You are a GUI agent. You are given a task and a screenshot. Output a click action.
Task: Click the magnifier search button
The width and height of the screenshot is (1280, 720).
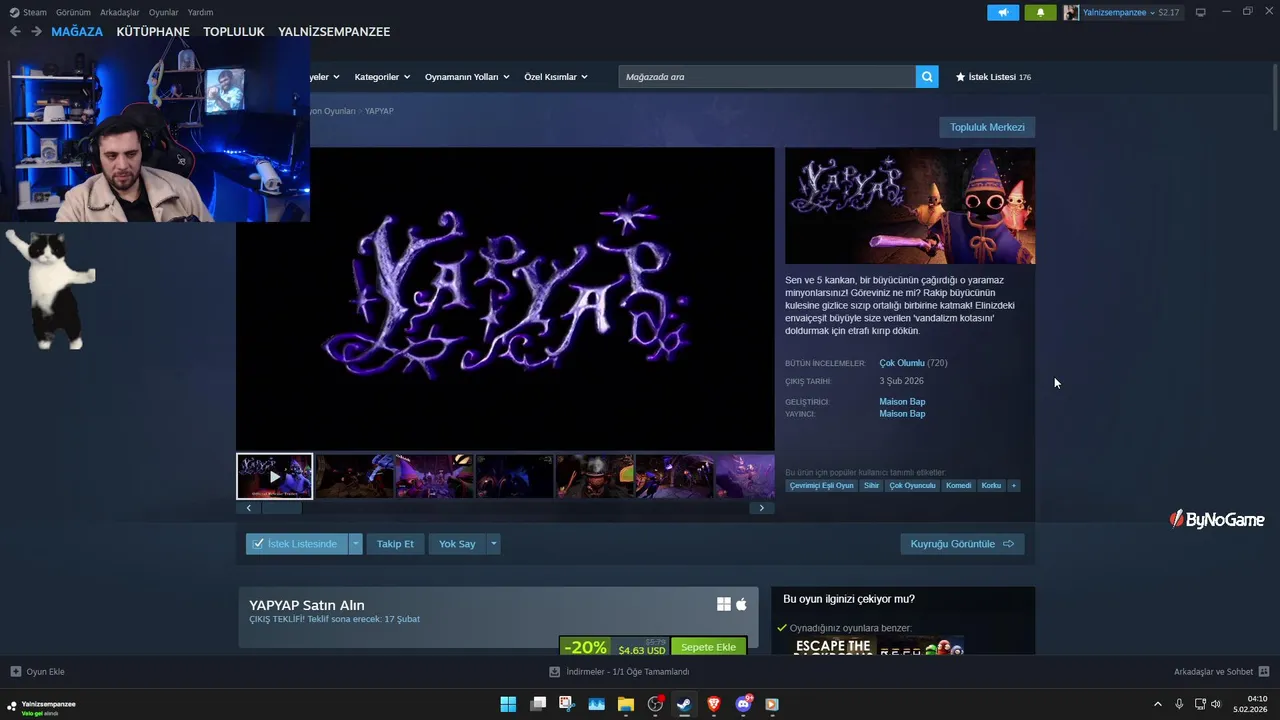927,76
